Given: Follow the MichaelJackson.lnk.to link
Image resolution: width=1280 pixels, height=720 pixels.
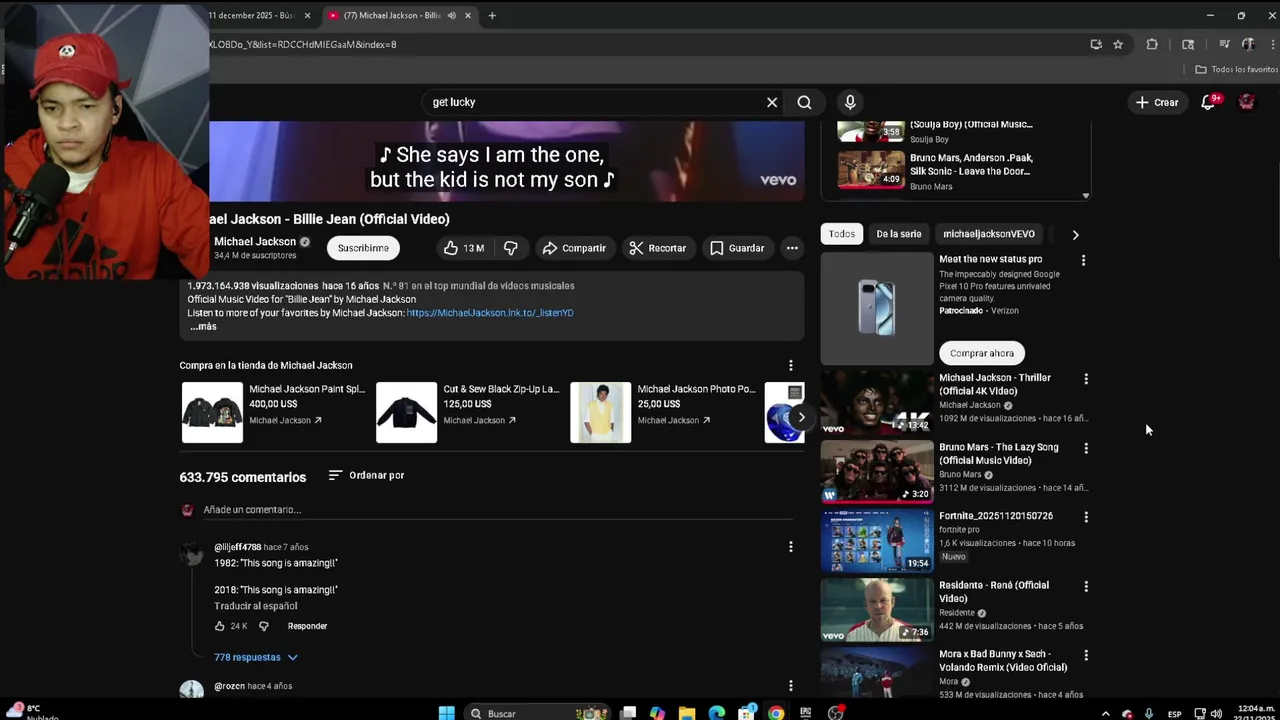Looking at the screenshot, I should 490,313.
